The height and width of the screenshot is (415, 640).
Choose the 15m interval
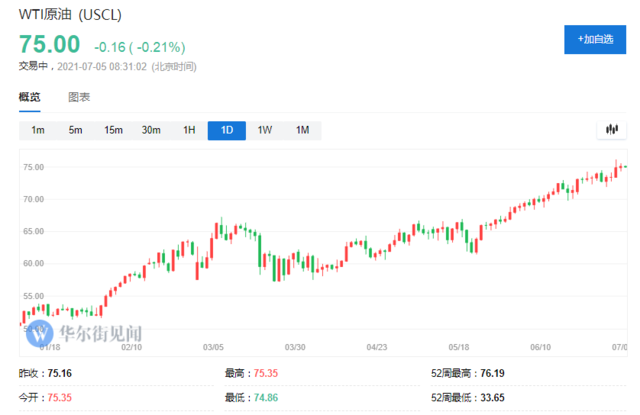pos(113,130)
